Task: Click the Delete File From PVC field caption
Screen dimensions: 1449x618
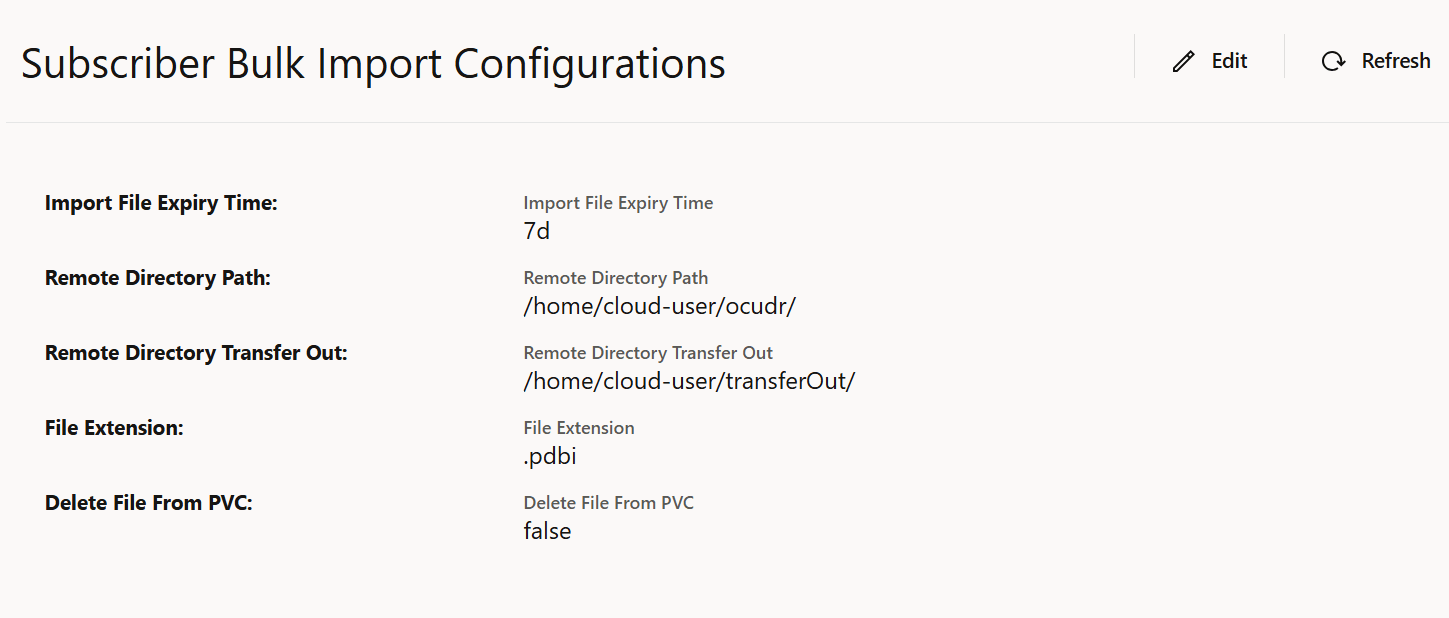Action: (x=608, y=502)
